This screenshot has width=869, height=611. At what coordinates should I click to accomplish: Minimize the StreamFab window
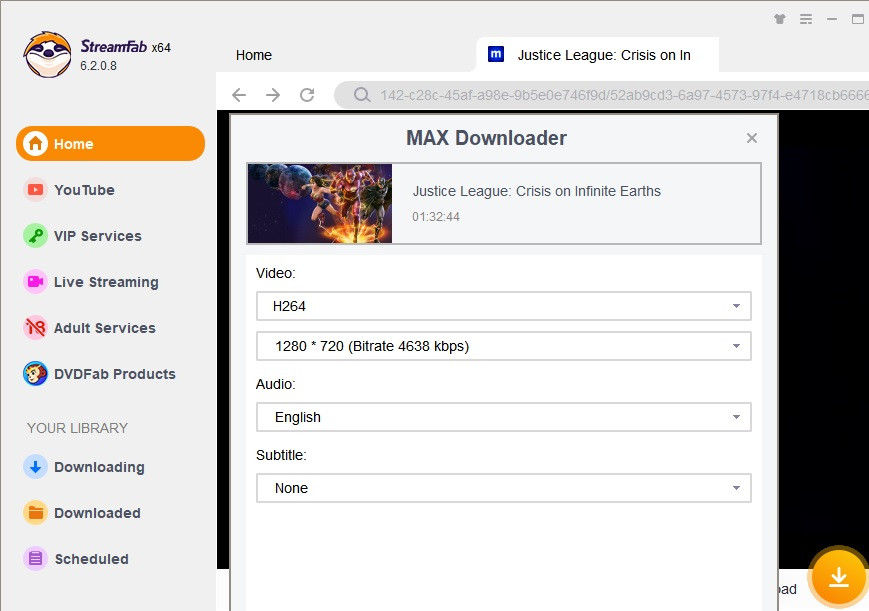(x=832, y=19)
